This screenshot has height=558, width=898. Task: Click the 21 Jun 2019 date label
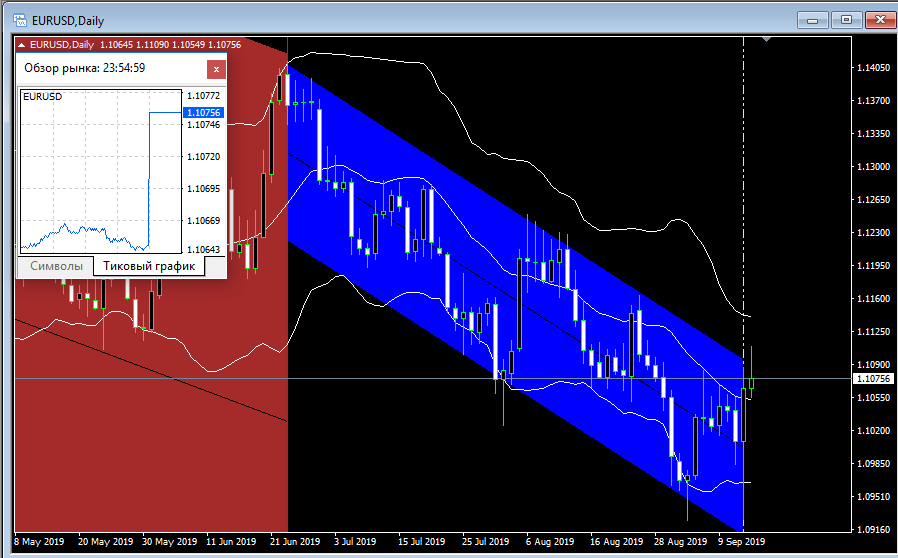pyautogui.click(x=295, y=541)
